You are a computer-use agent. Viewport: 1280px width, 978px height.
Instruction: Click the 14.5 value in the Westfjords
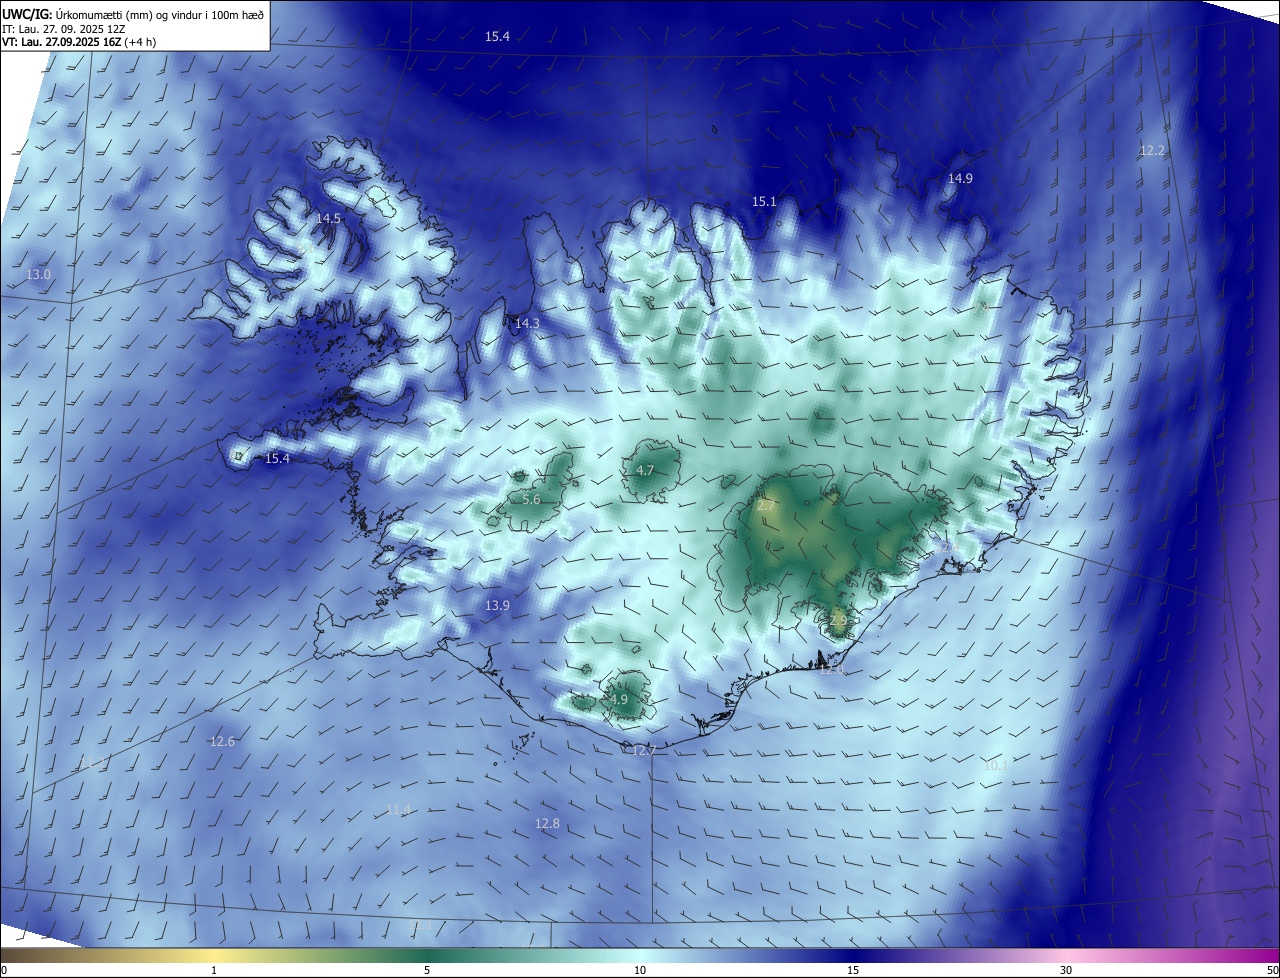[x=329, y=218]
